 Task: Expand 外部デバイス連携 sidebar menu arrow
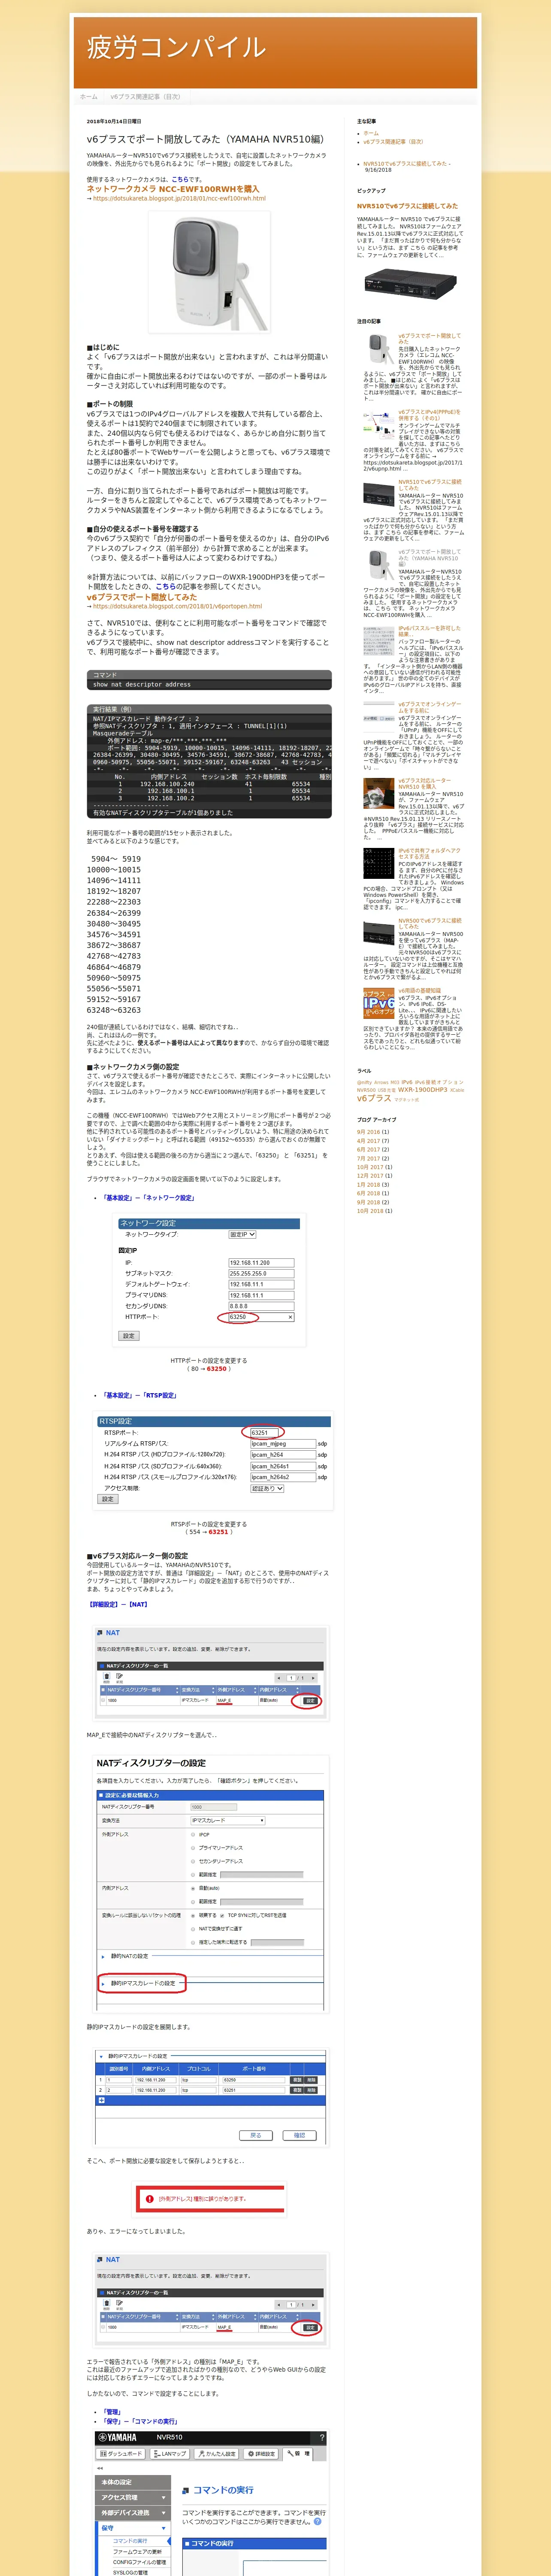click(x=164, y=2512)
